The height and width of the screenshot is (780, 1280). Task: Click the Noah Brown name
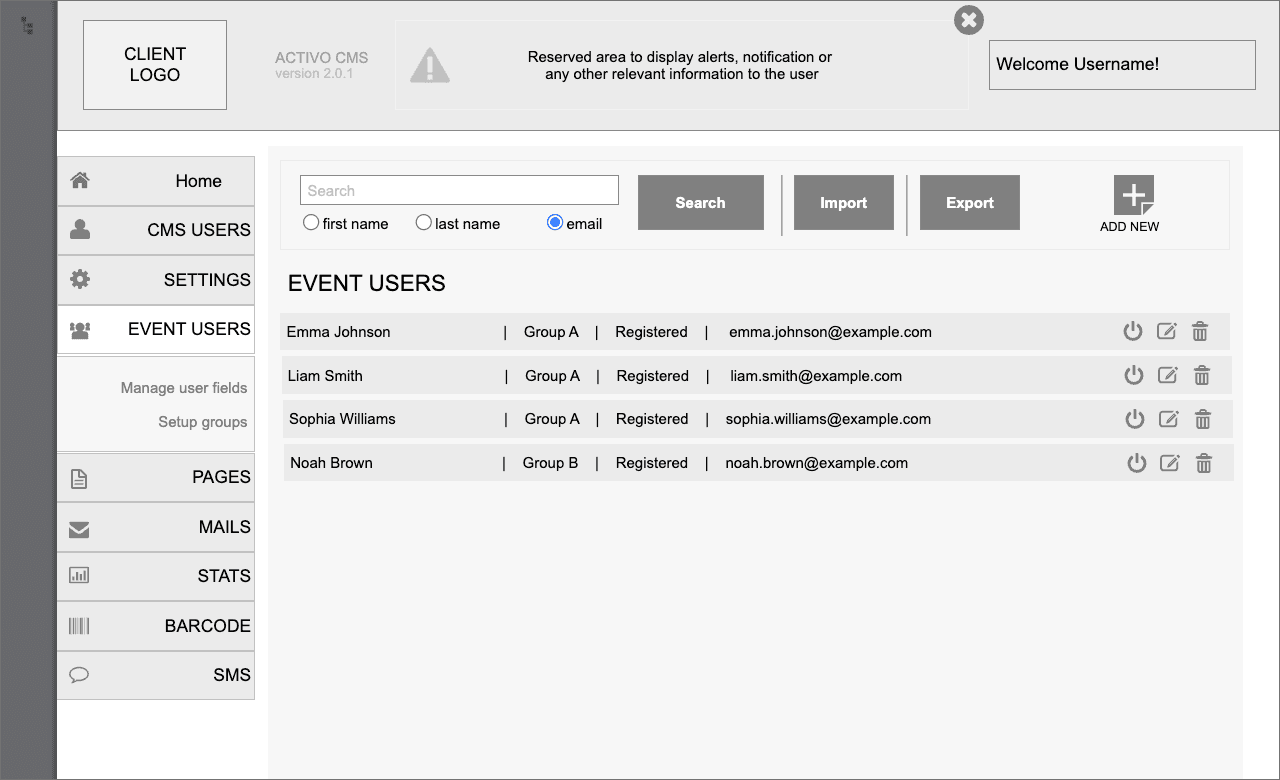pyautogui.click(x=331, y=463)
